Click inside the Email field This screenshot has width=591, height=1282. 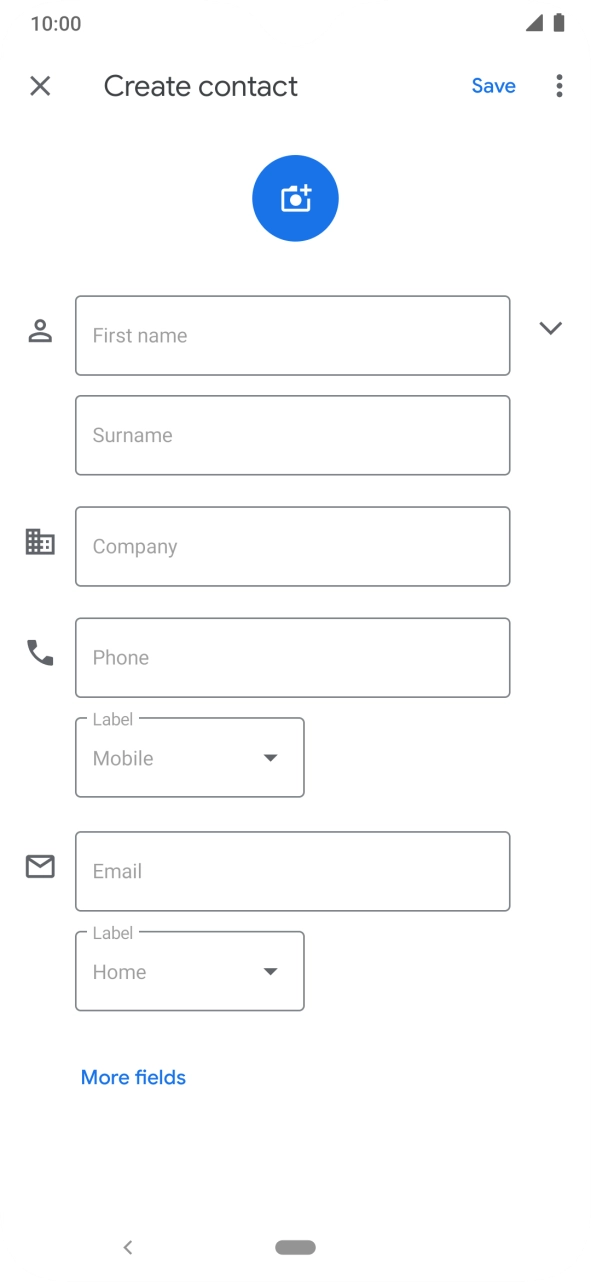click(x=292, y=871)
